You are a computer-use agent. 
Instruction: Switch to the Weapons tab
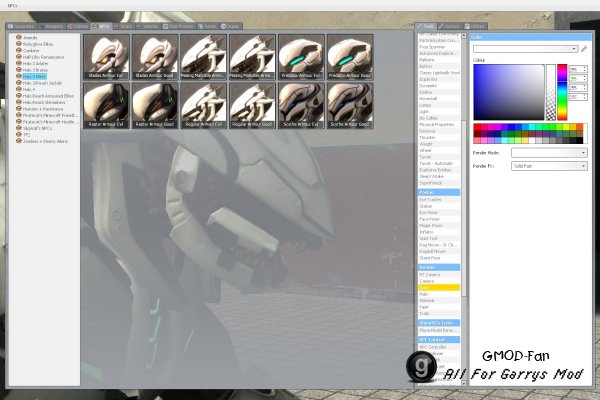tap(52, 26)
